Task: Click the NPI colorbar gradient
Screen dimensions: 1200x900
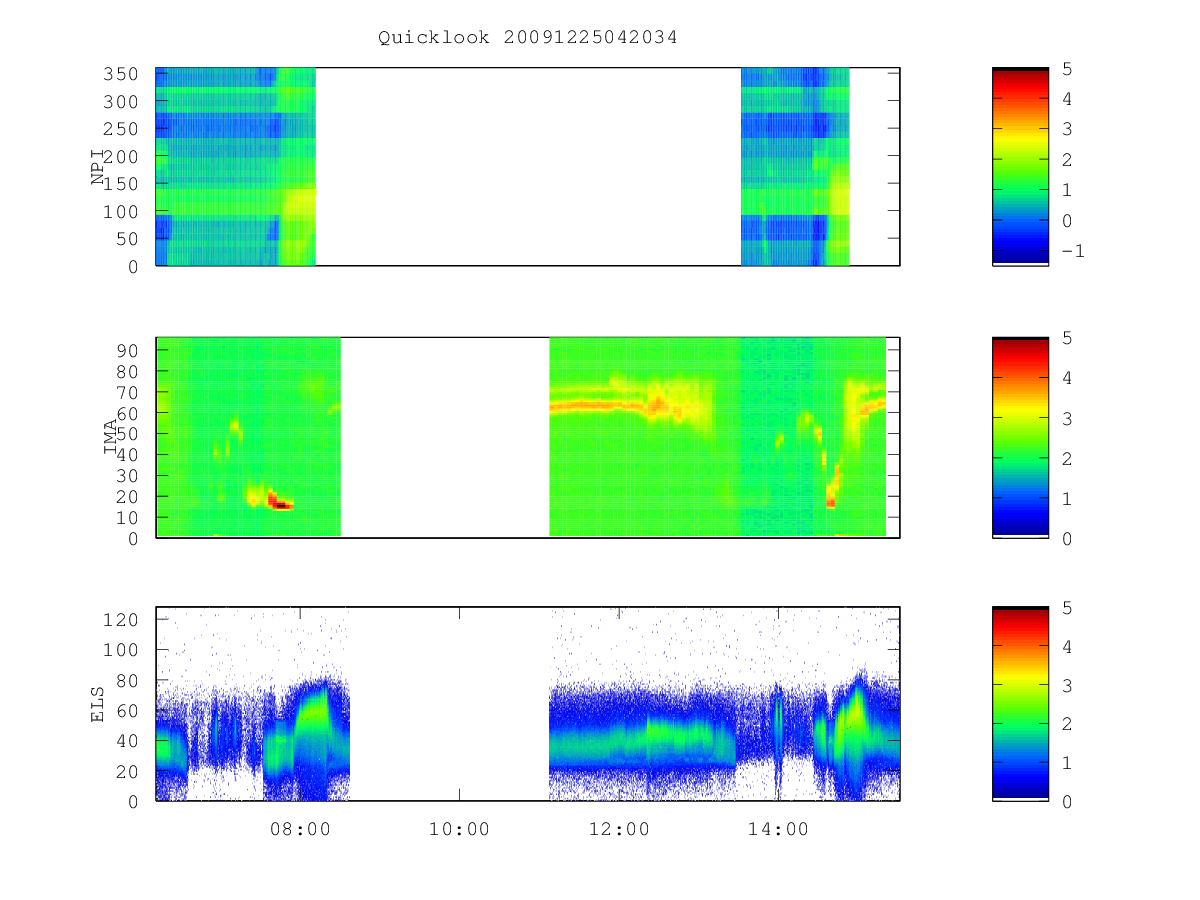Action: [1020, 166]
